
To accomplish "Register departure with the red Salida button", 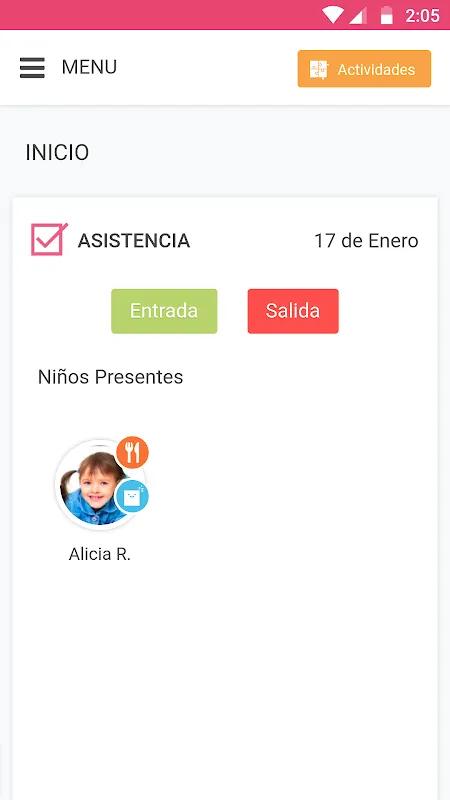I will click(x=293, y=311).
